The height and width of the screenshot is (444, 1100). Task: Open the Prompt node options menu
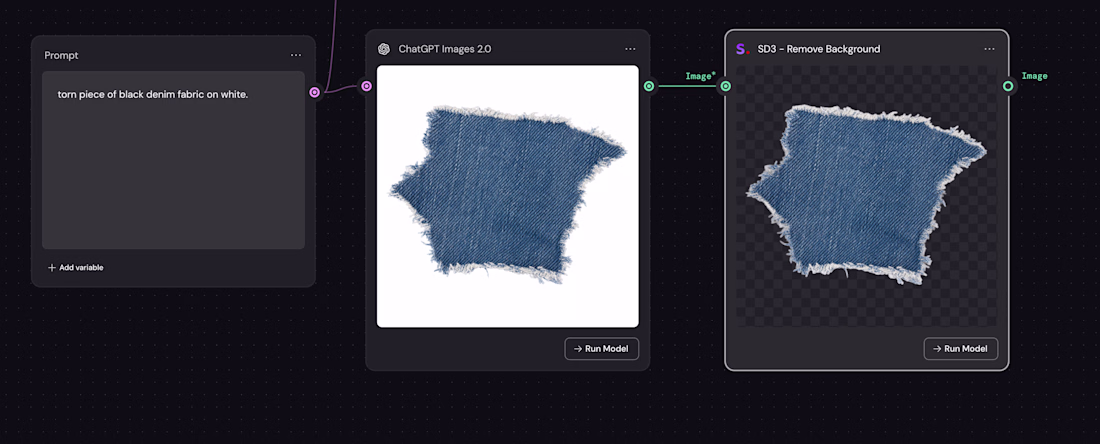(x=296, y=55)
